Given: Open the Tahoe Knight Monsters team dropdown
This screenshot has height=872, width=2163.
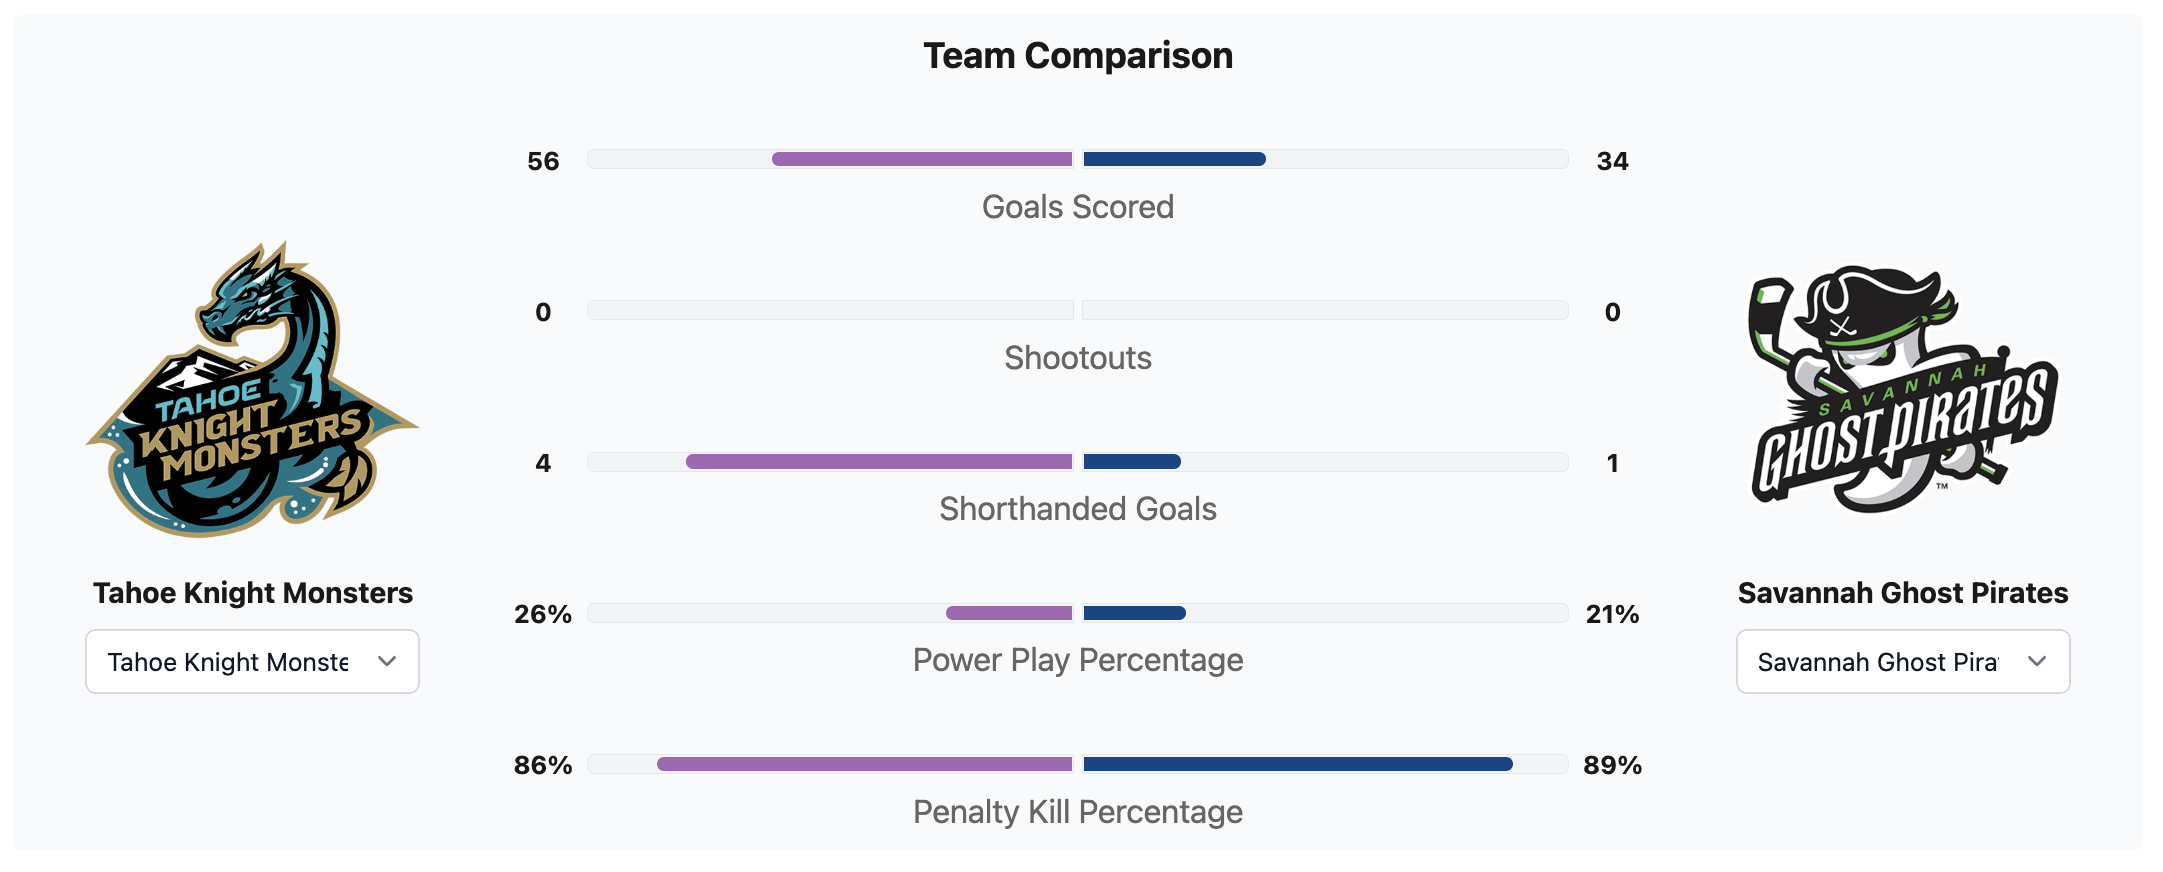Looking at the screenshot, I should coord(252,661).
